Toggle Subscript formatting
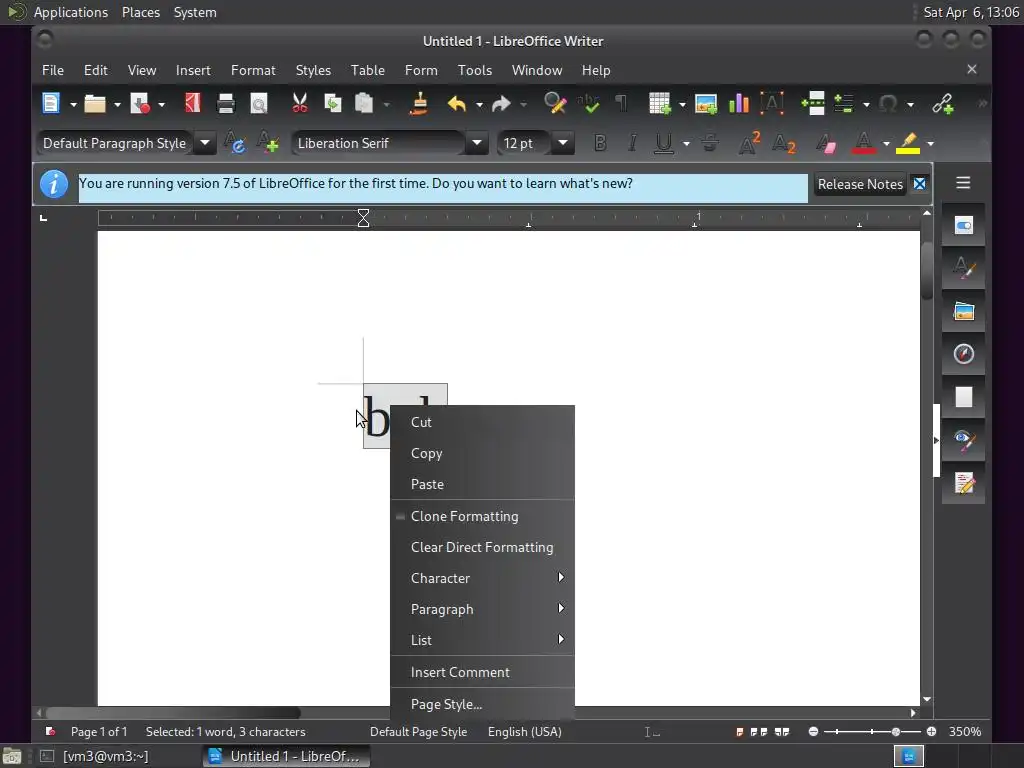The width and height of the screenshot is (1024, 768). [783, 143]
